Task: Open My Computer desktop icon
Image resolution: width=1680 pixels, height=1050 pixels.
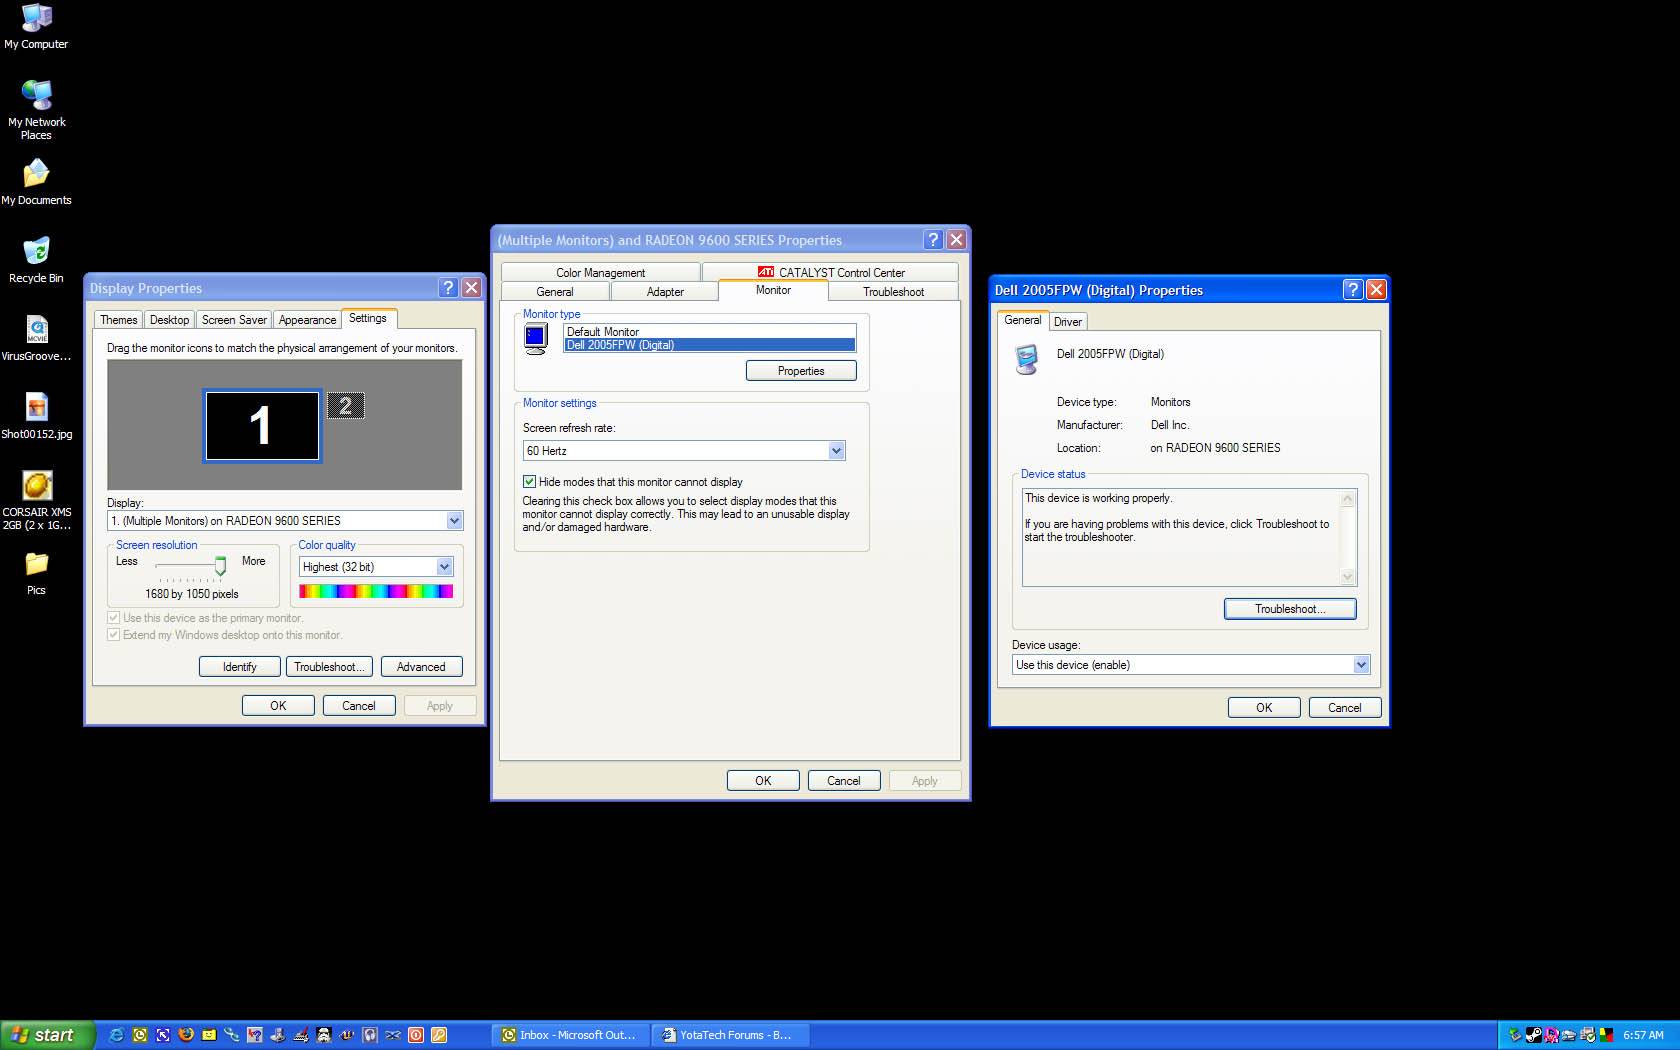Action: pyautogui.click(x=36, y=26)
